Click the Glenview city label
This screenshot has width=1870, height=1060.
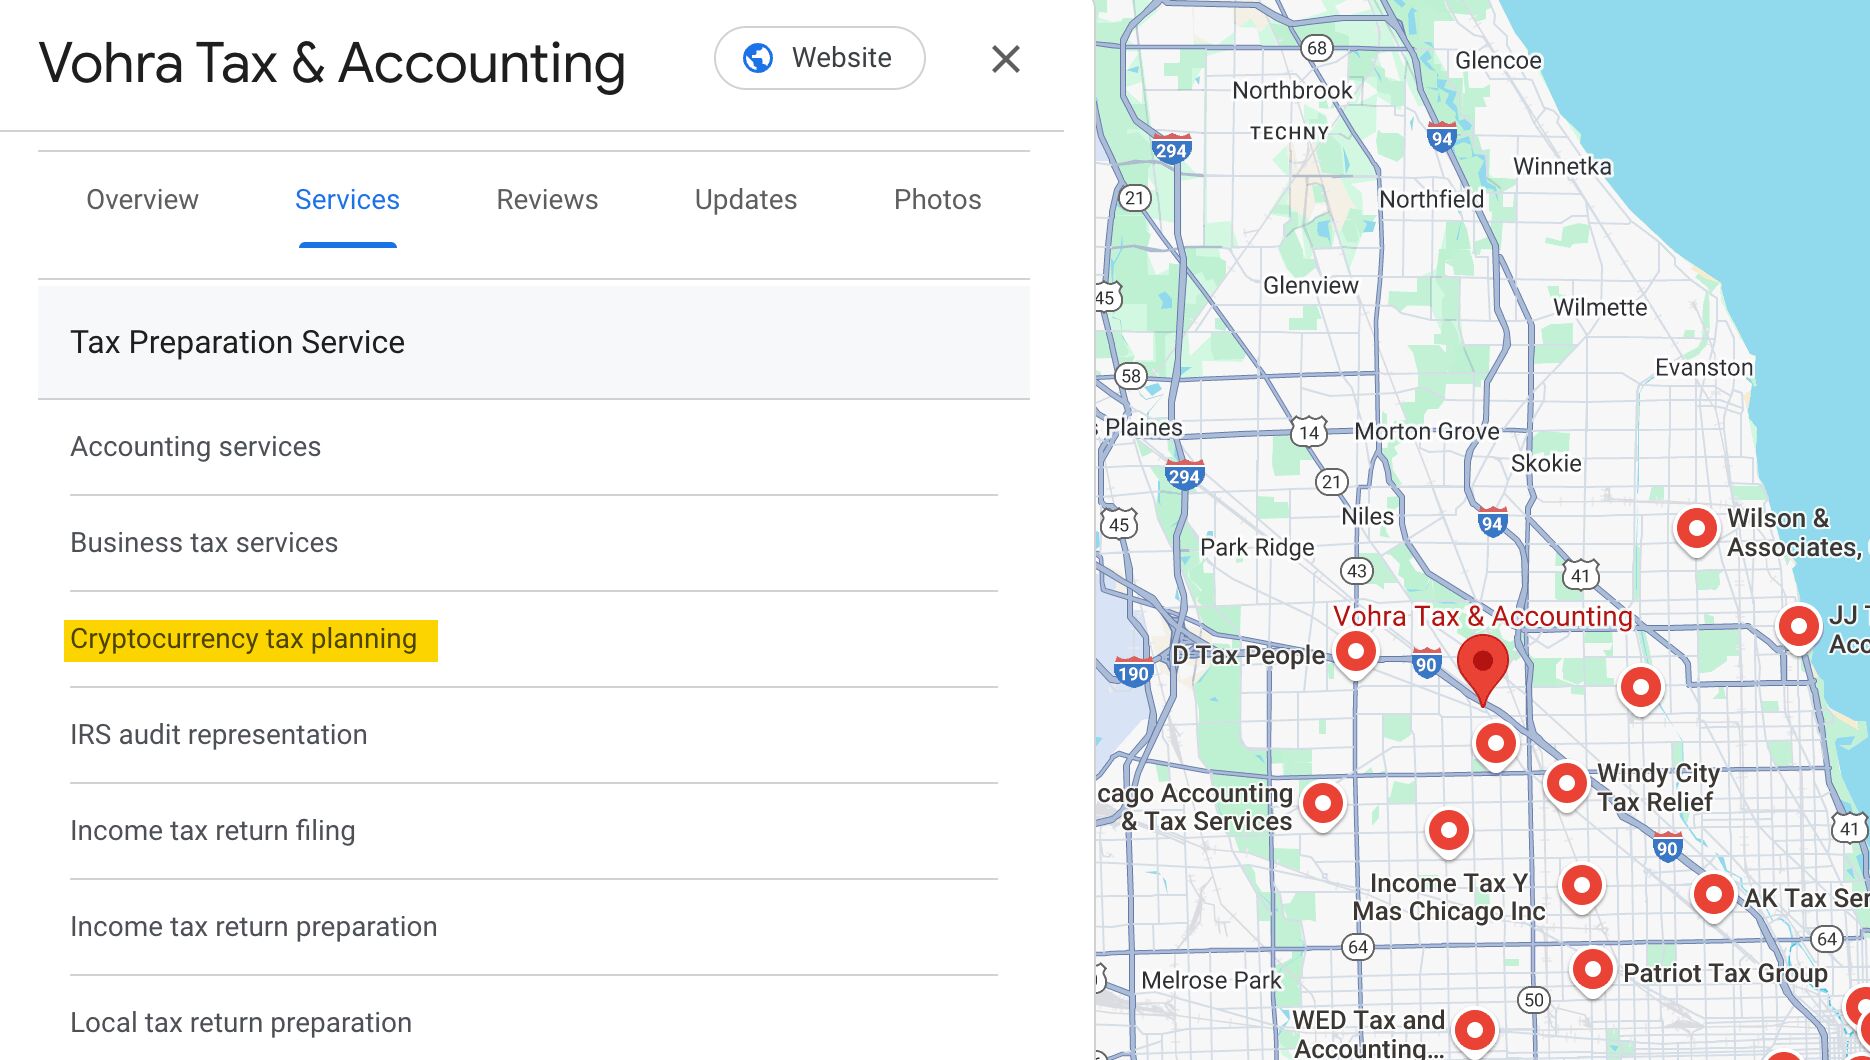tap(1311, 285)
